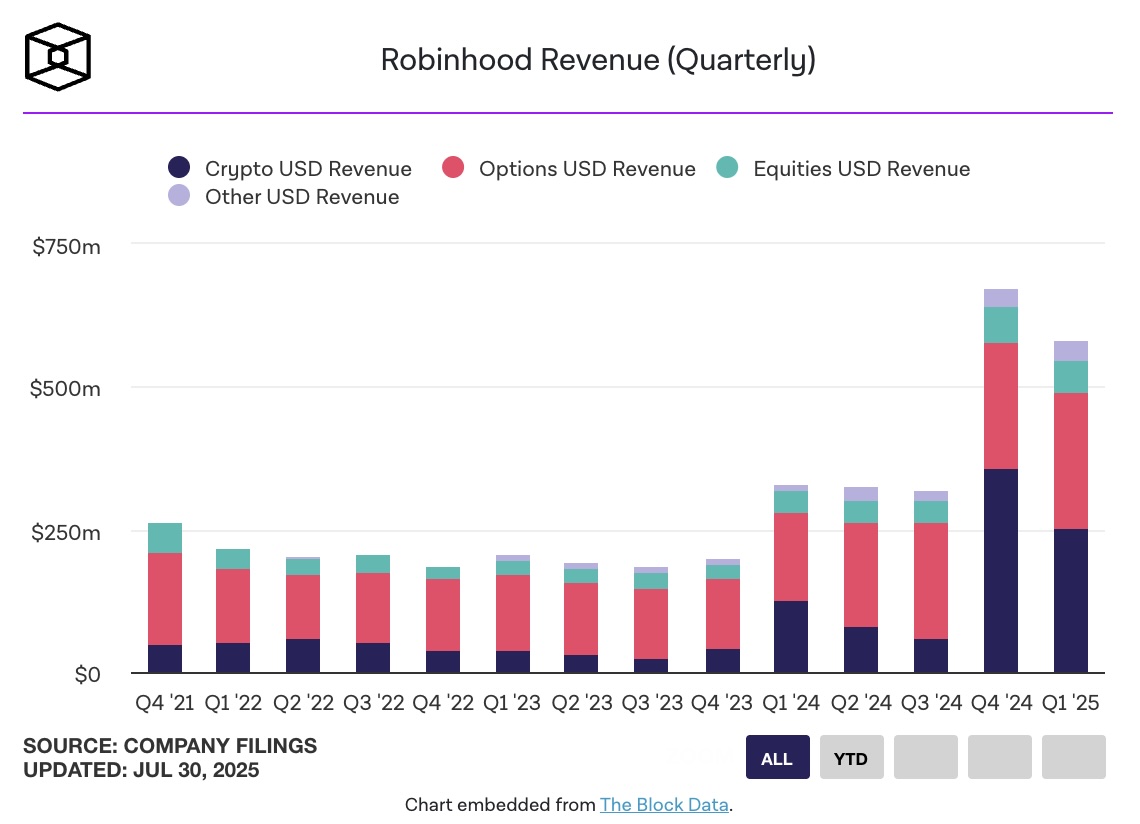The image size is (1140, 824).
Task: Click the Q1 '25 crypto bar segment
Action: pyautogui.click(x=1070, y=601)
